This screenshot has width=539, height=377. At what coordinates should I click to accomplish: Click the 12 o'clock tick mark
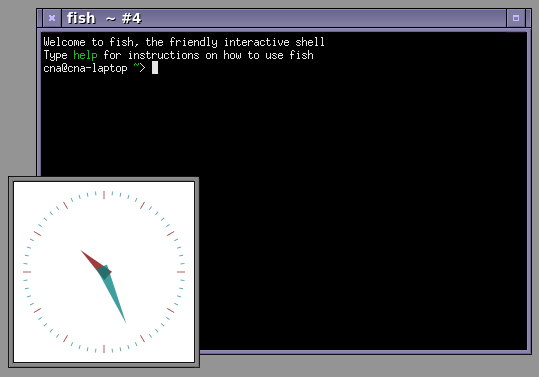point(104,195)
